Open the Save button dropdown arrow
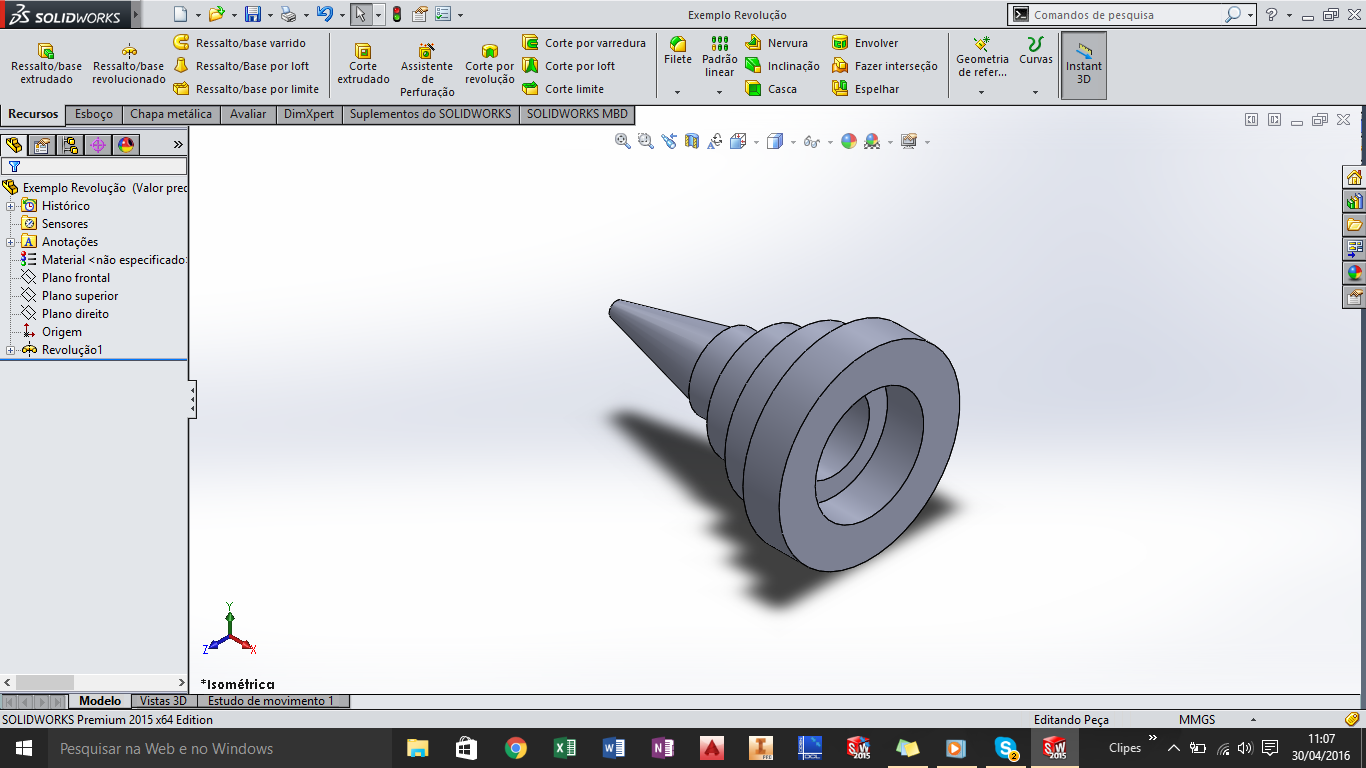Screen dimensions: 1366x768 click(x=270, y=15)
